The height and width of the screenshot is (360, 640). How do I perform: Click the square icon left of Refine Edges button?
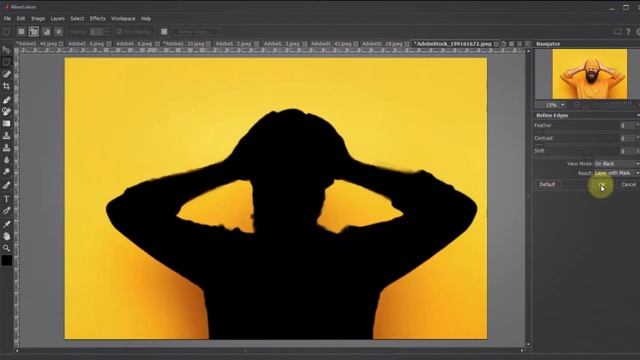(164, 32)
